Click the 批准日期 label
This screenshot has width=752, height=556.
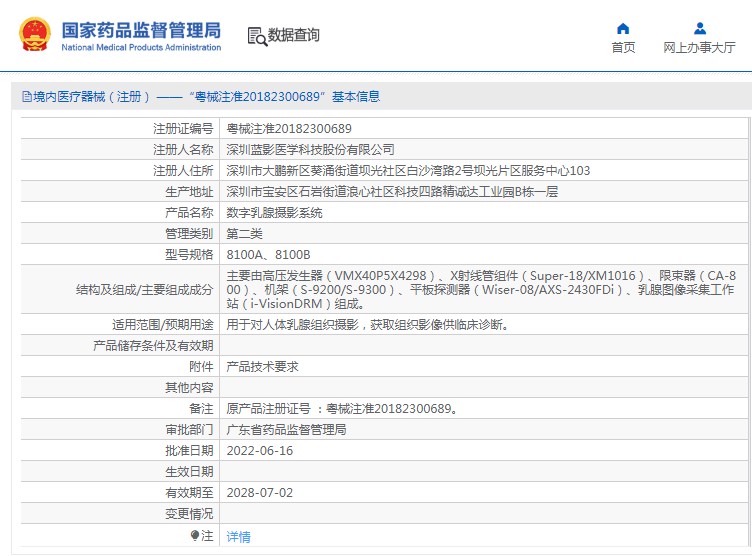point(189,451)
